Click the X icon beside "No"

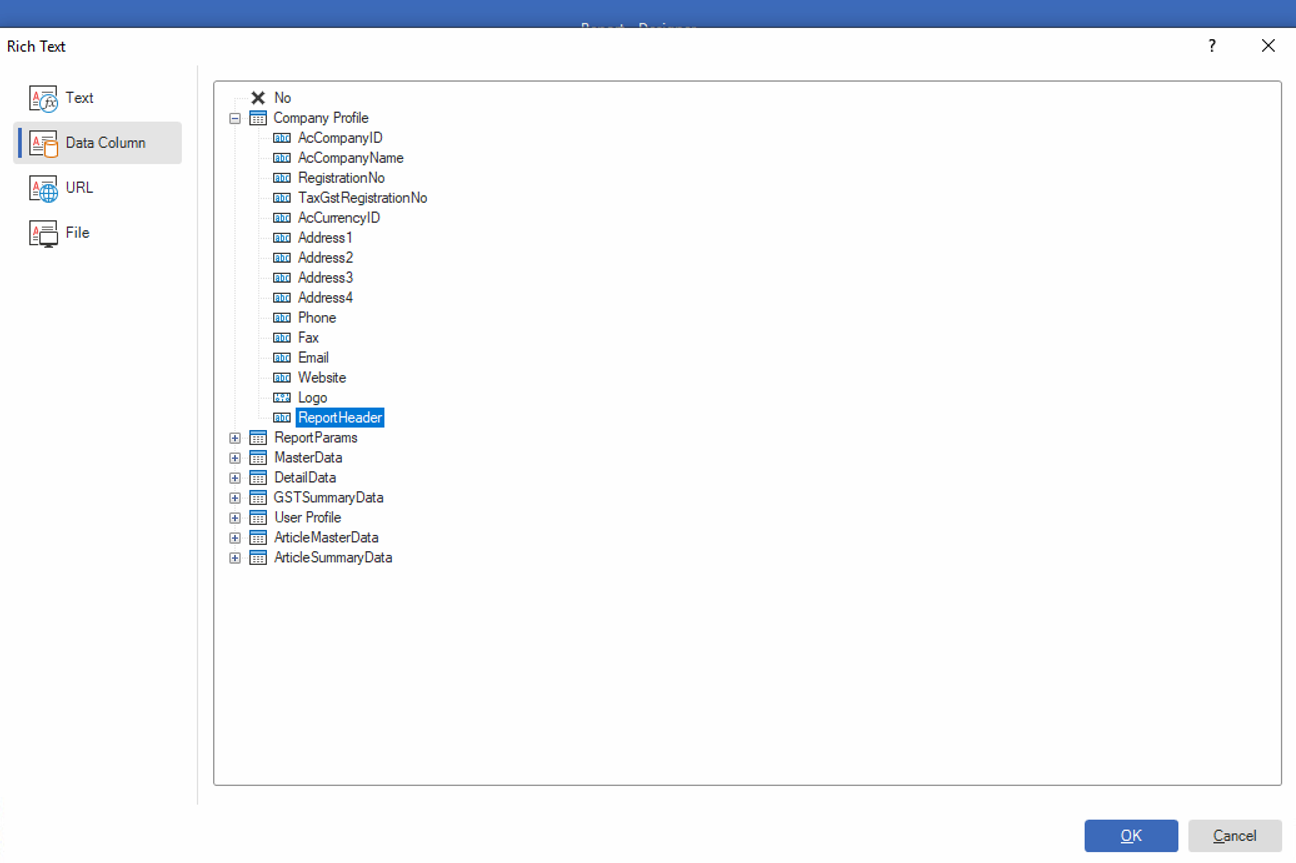(259, 97)
